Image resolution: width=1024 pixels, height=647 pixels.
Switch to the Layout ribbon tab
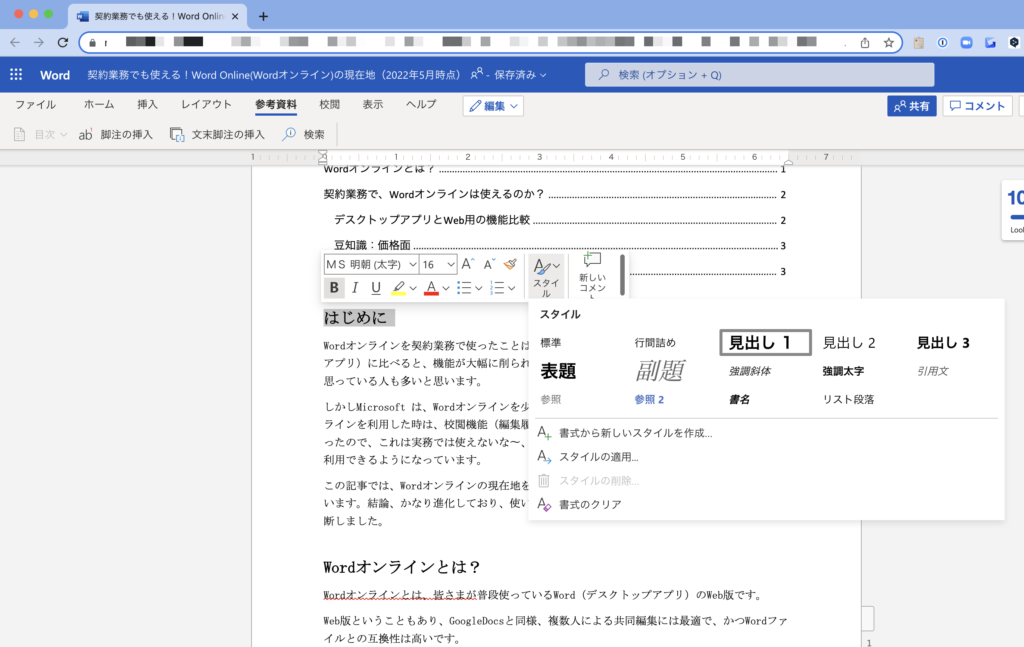coord(206,104)
